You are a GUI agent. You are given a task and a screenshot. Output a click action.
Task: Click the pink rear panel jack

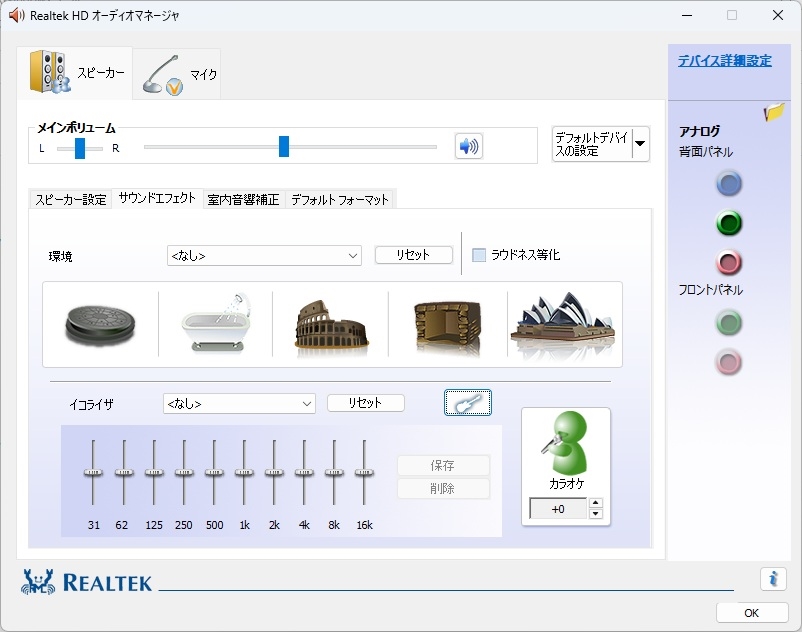click(x=729, y=262)
